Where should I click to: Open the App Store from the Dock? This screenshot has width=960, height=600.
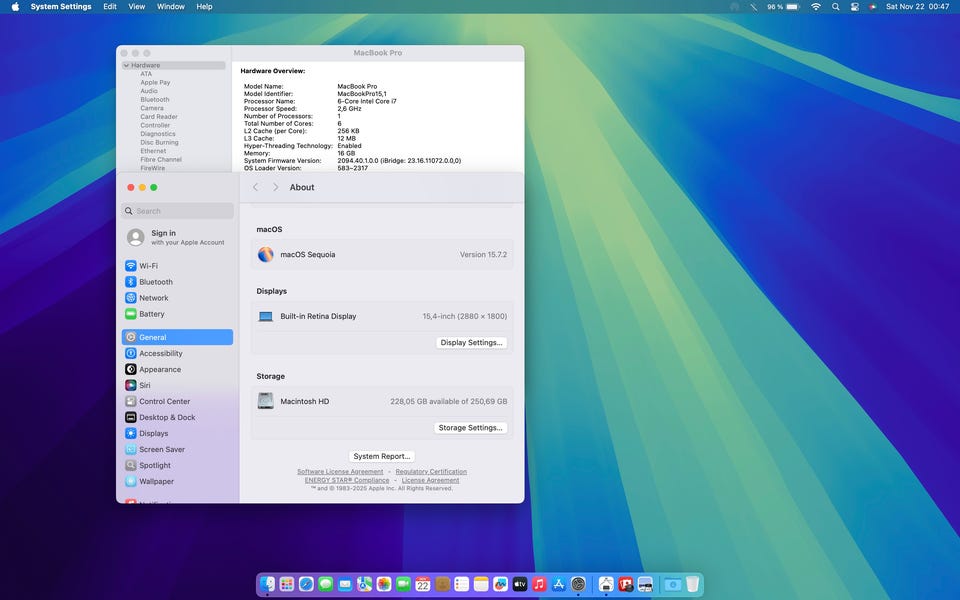click(558, 584)
